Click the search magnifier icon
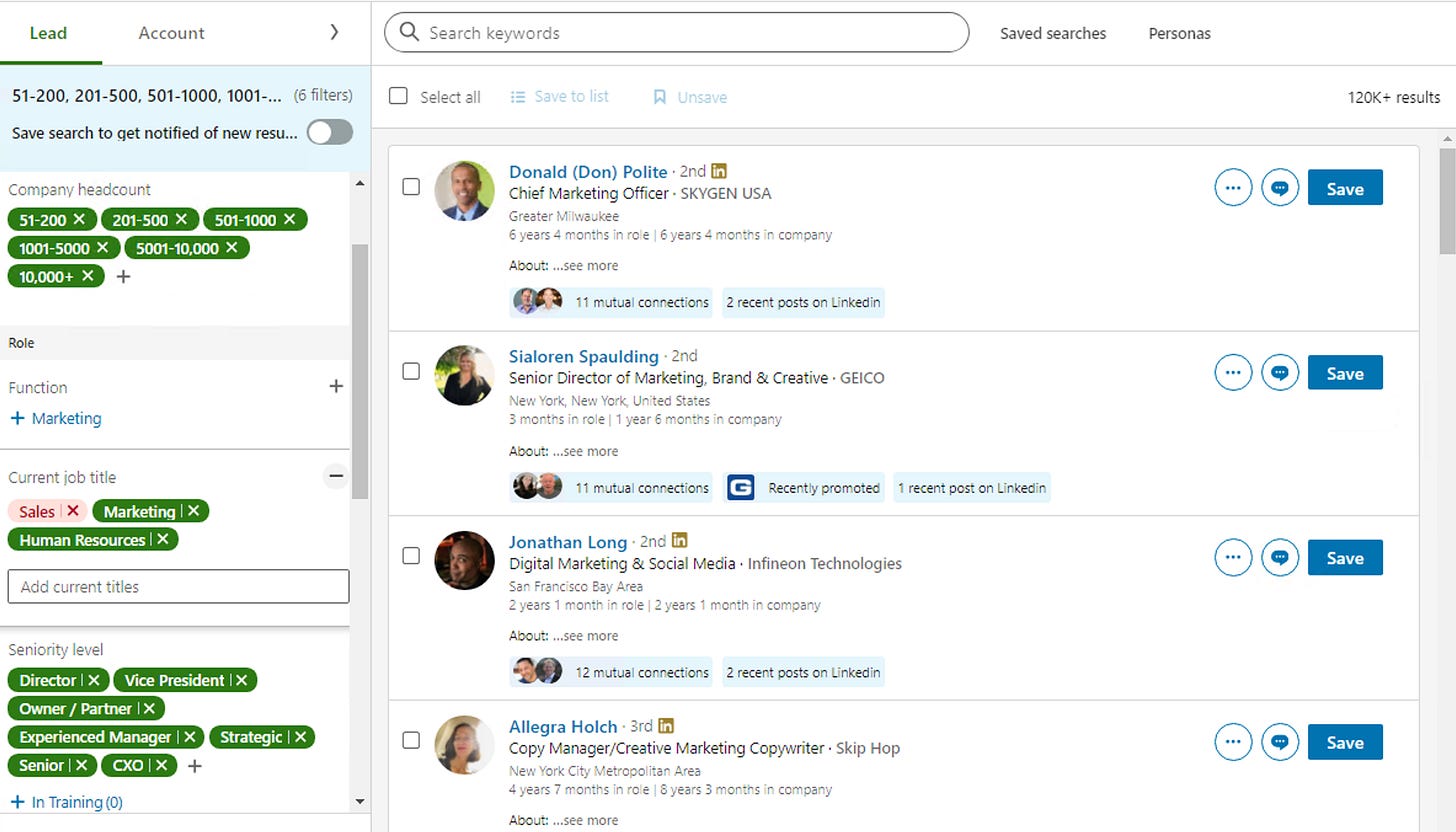Screen dimensions: 1456x832 (x=408, y=32)
